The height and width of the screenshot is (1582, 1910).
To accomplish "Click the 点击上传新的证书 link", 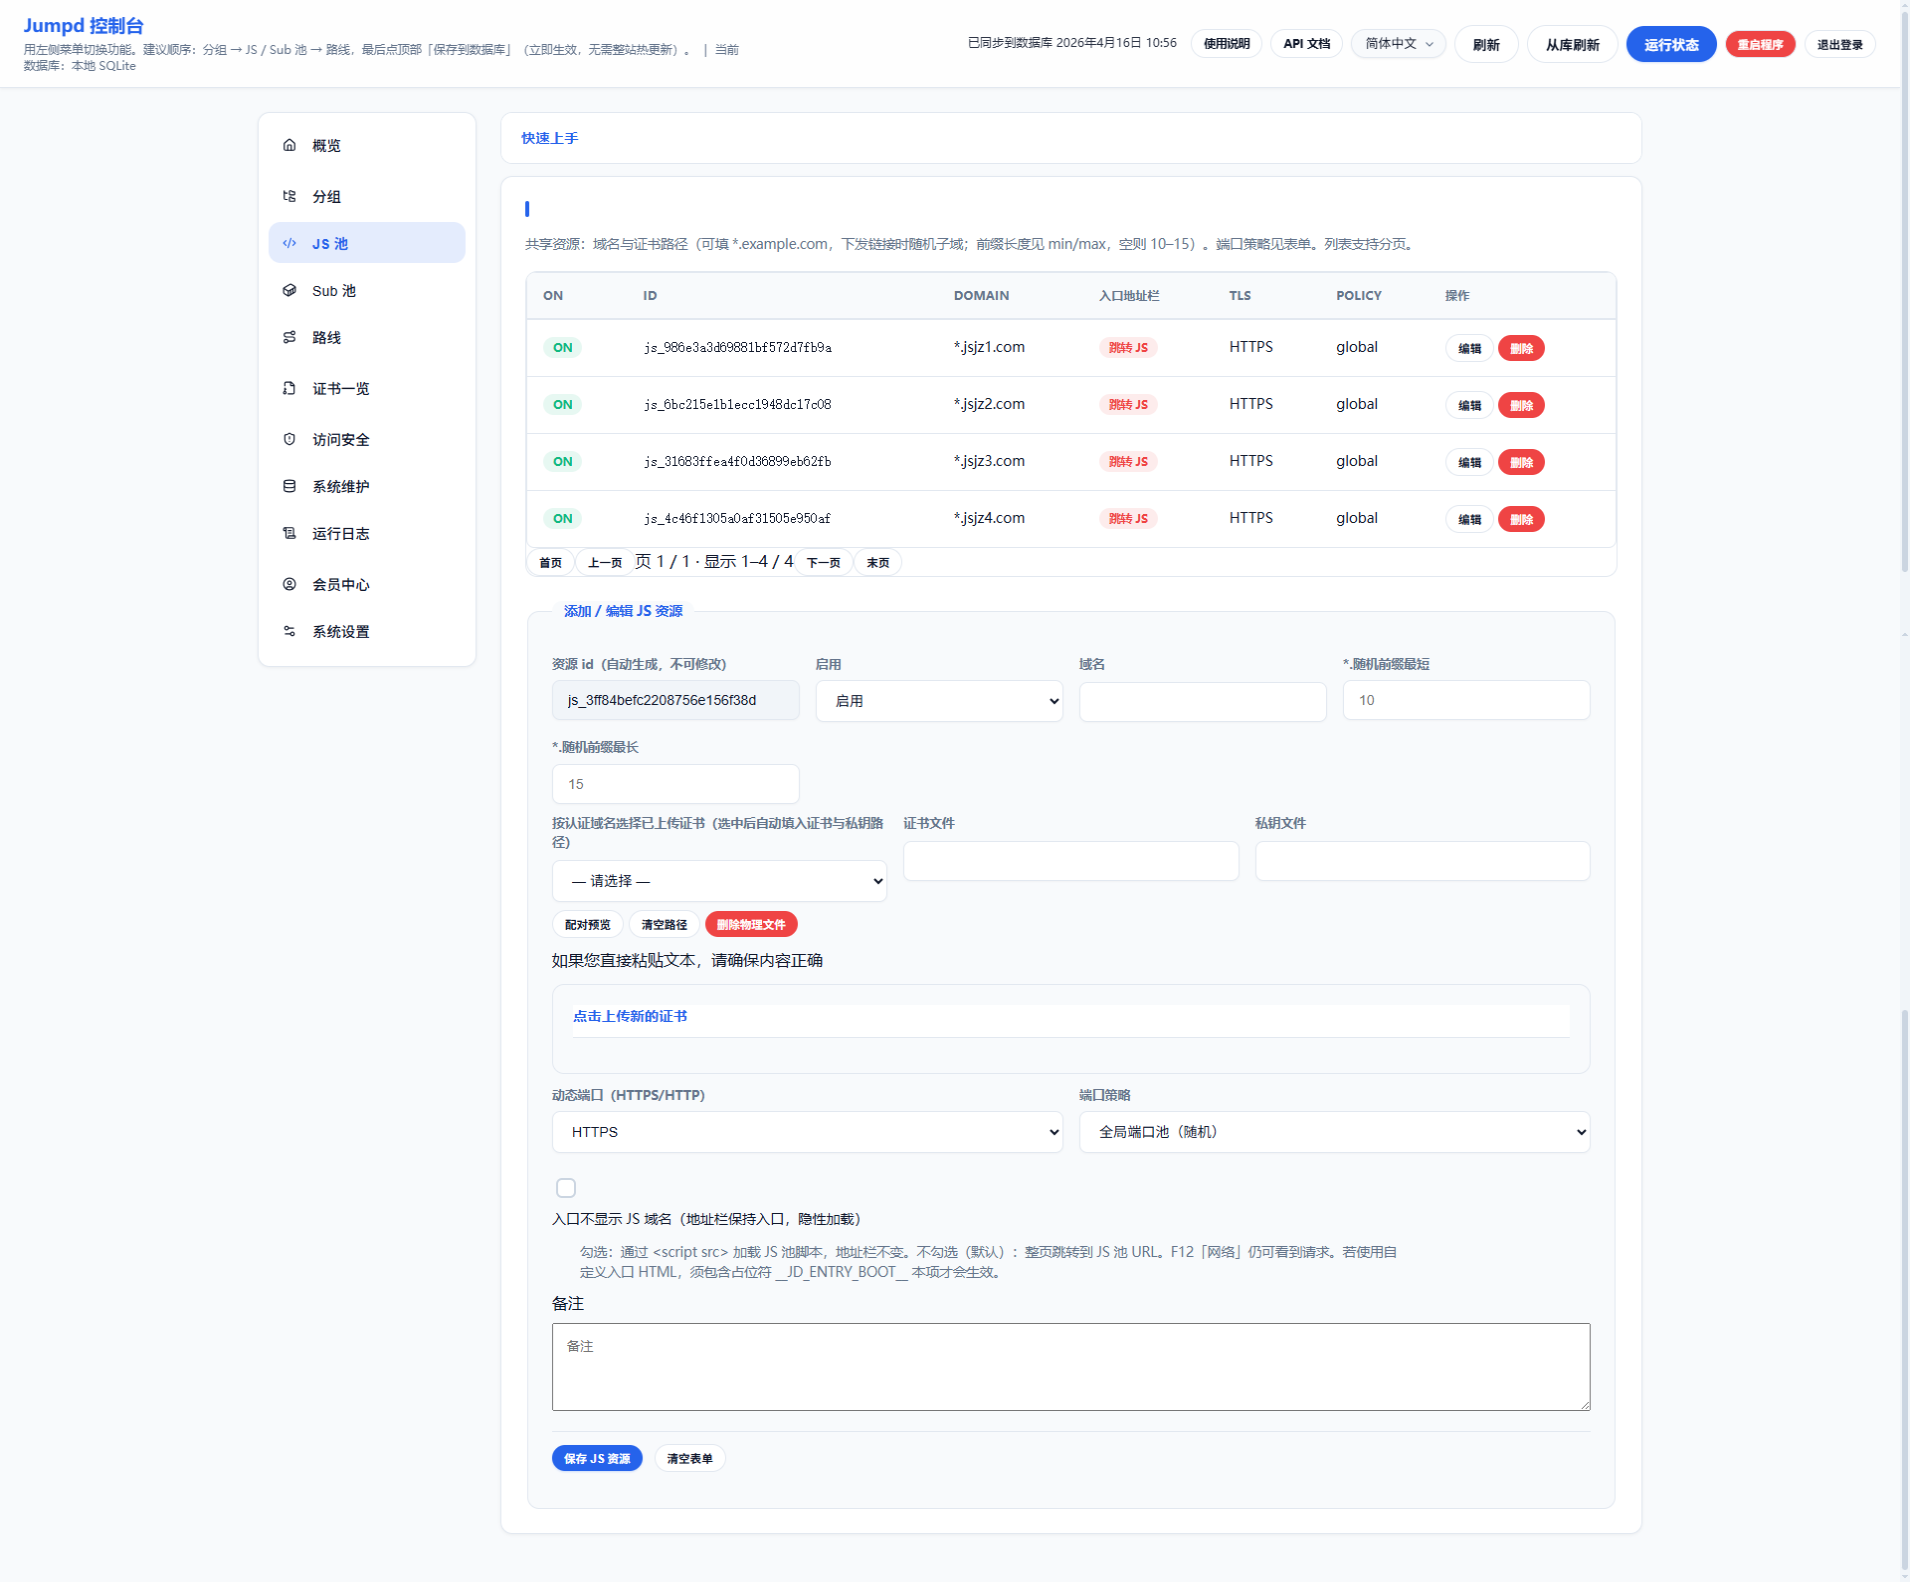I will pos(630,1016).
